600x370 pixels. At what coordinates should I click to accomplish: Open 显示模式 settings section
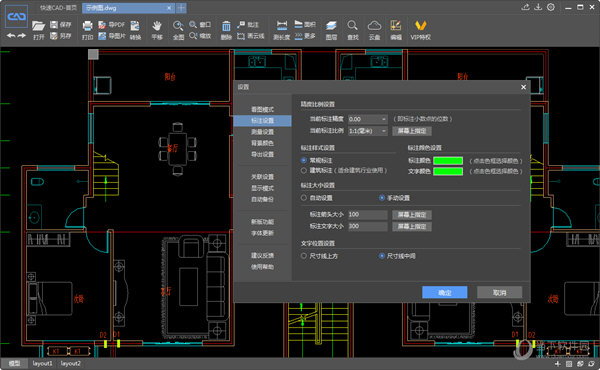(x=262, y=188)
